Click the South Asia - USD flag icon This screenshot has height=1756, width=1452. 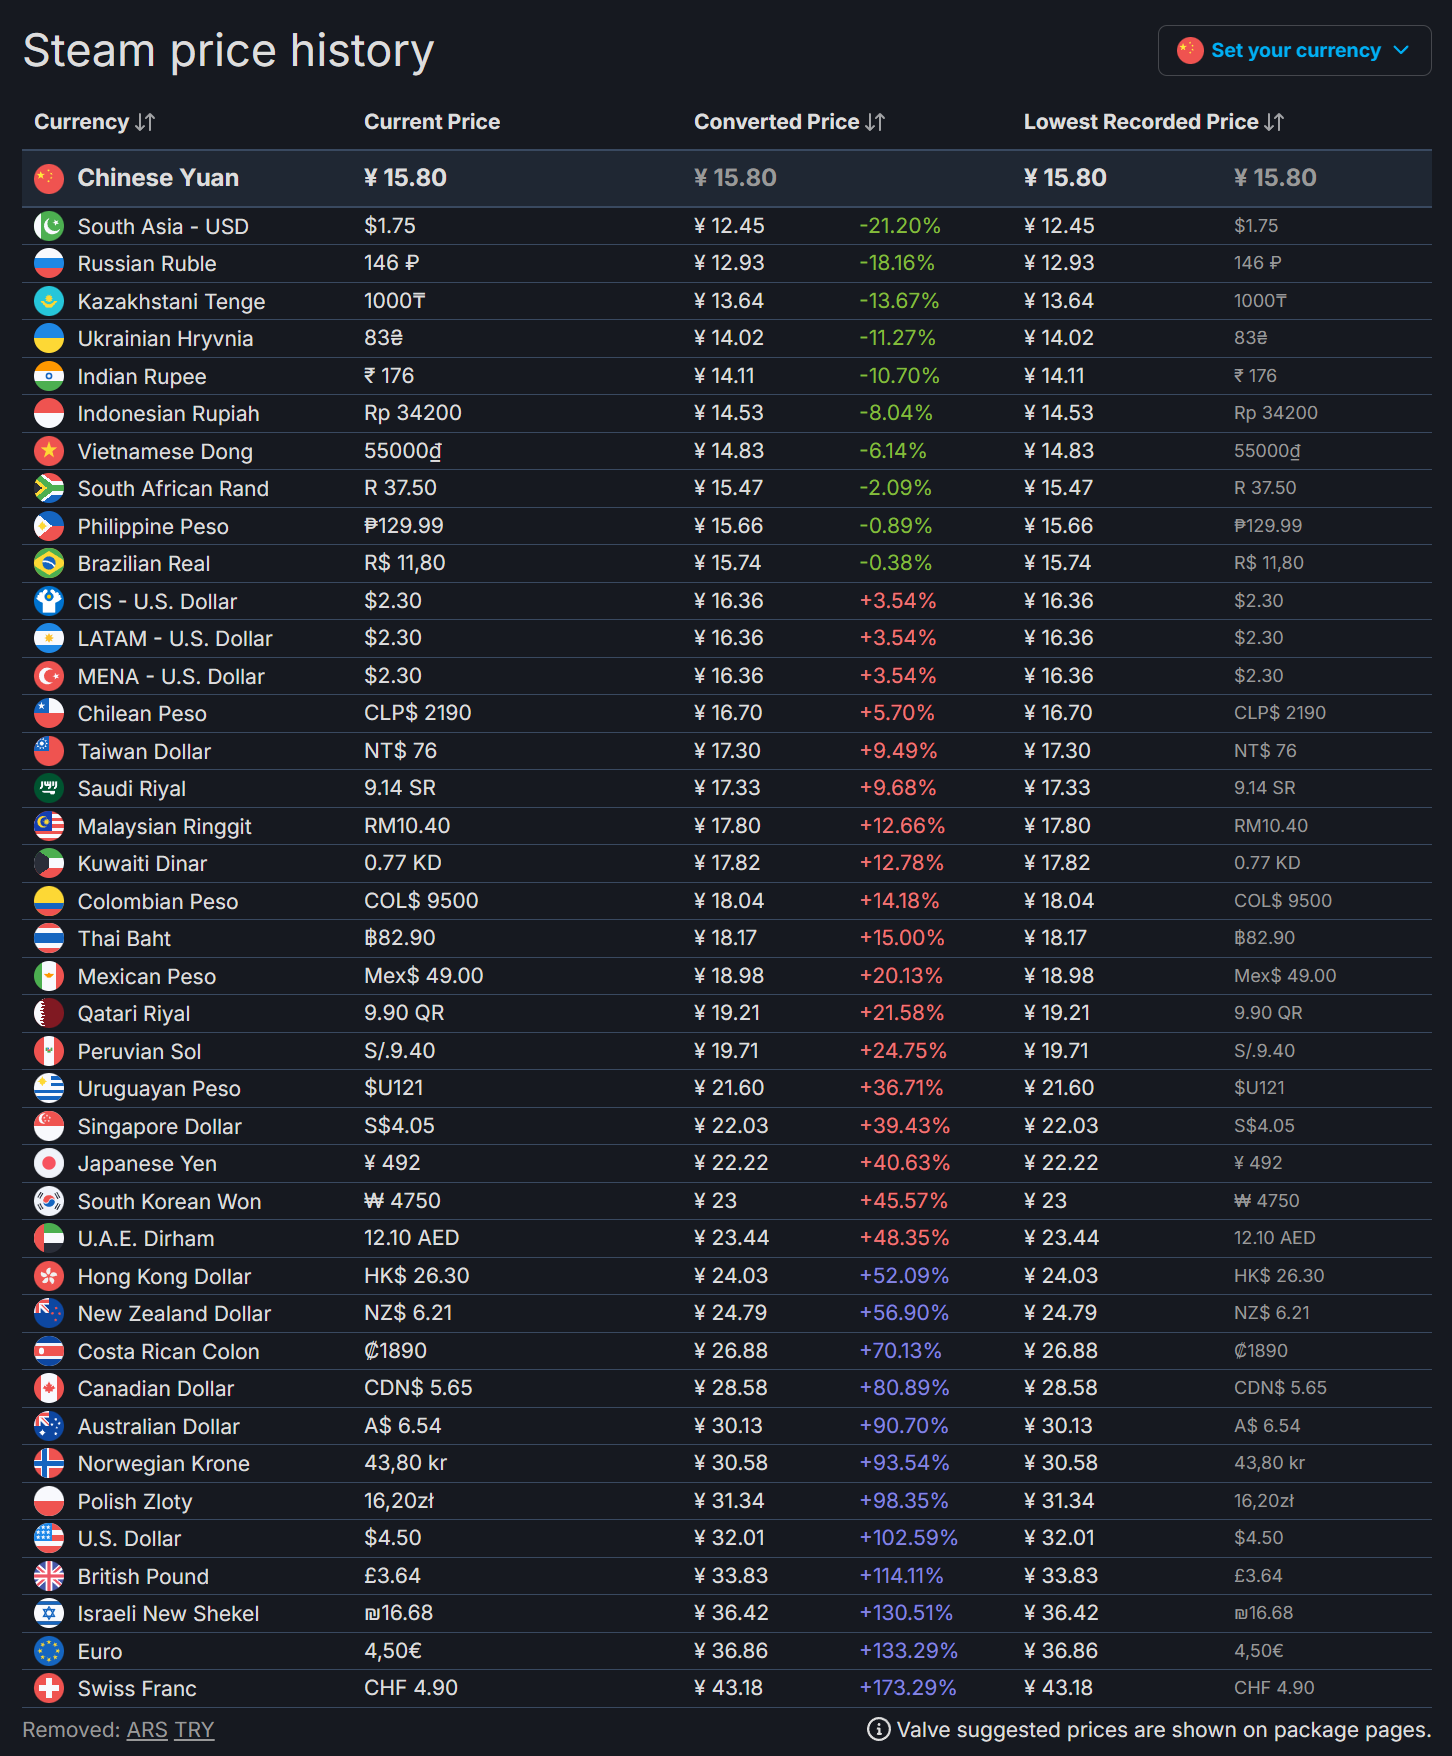coord(49,226)
